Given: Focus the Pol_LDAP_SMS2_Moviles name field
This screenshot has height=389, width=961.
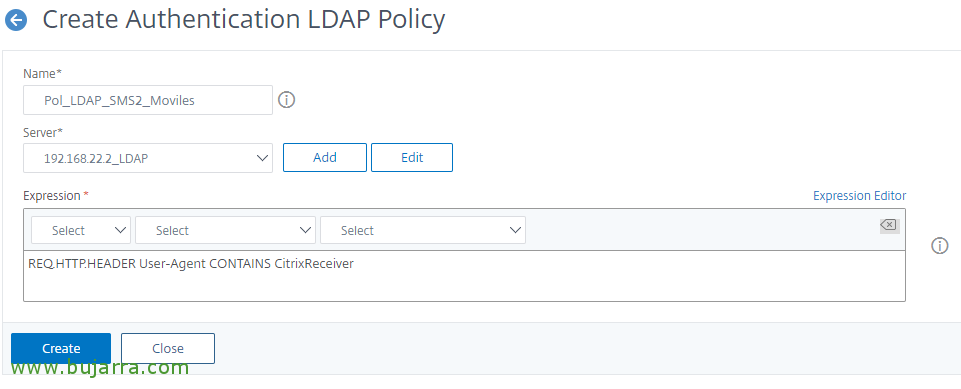Looking at the screenshot, I should coord(148,100).
